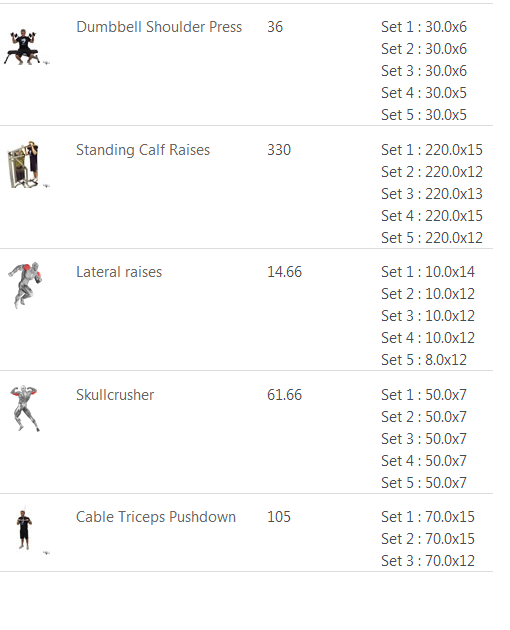Select Lateral raises Set 5 : 8.0x12
Image resolution: width=510 pixels, height=630 pixels.
point(424,360)
